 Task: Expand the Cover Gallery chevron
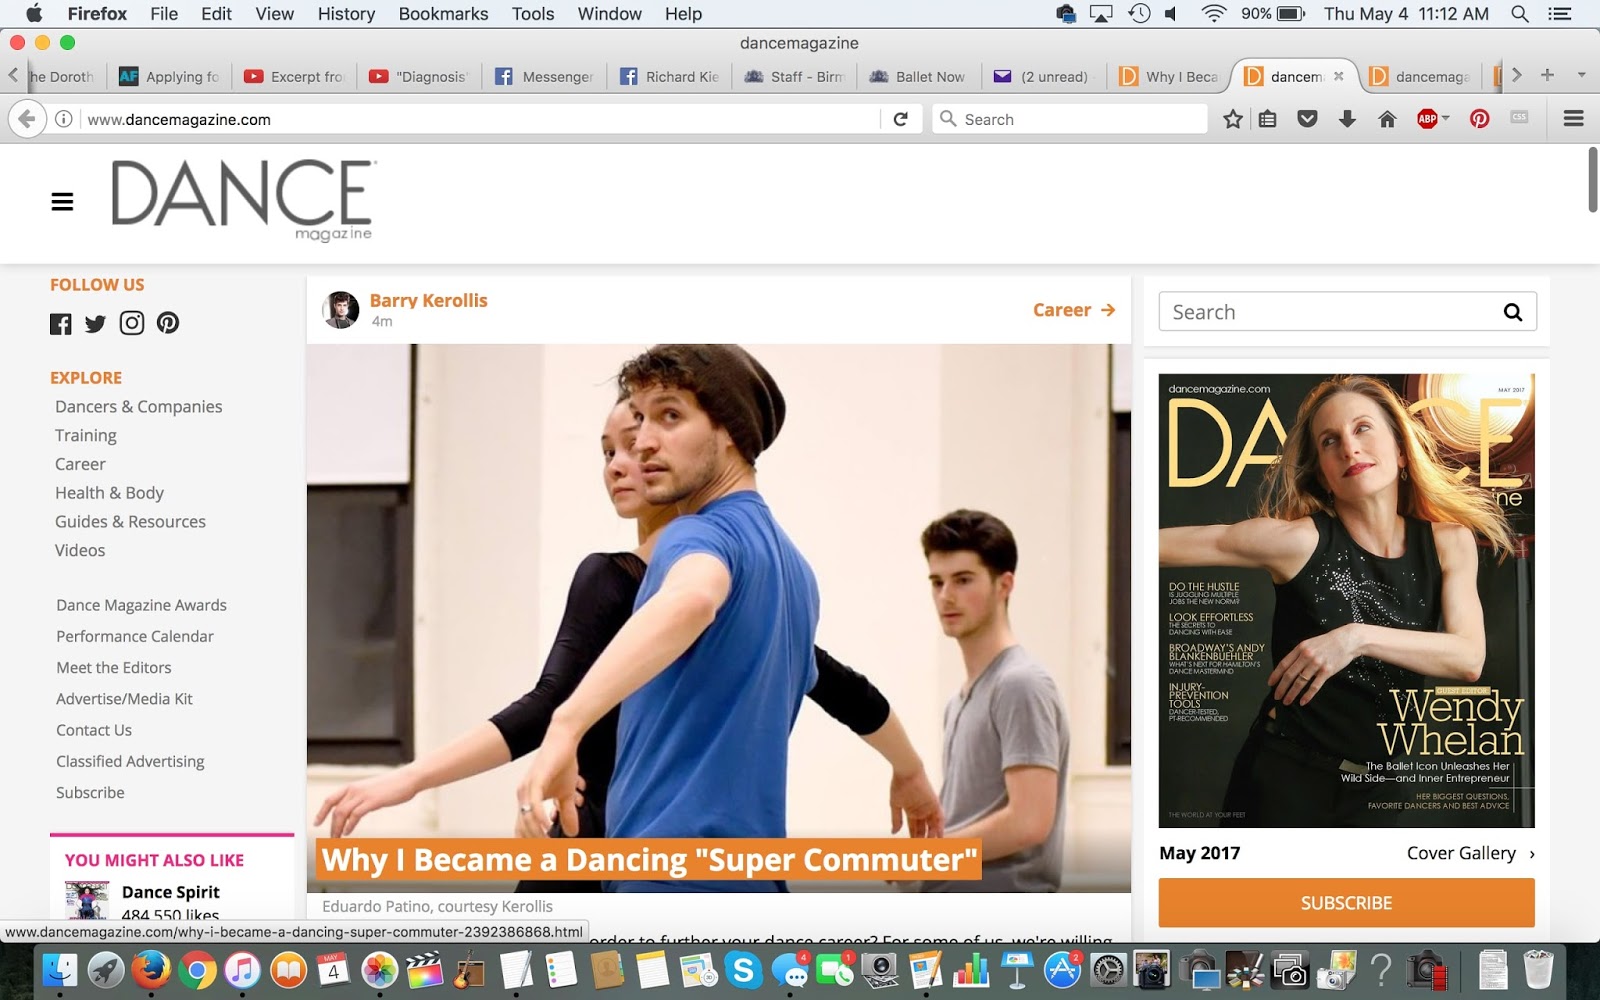pos(1531,853)
